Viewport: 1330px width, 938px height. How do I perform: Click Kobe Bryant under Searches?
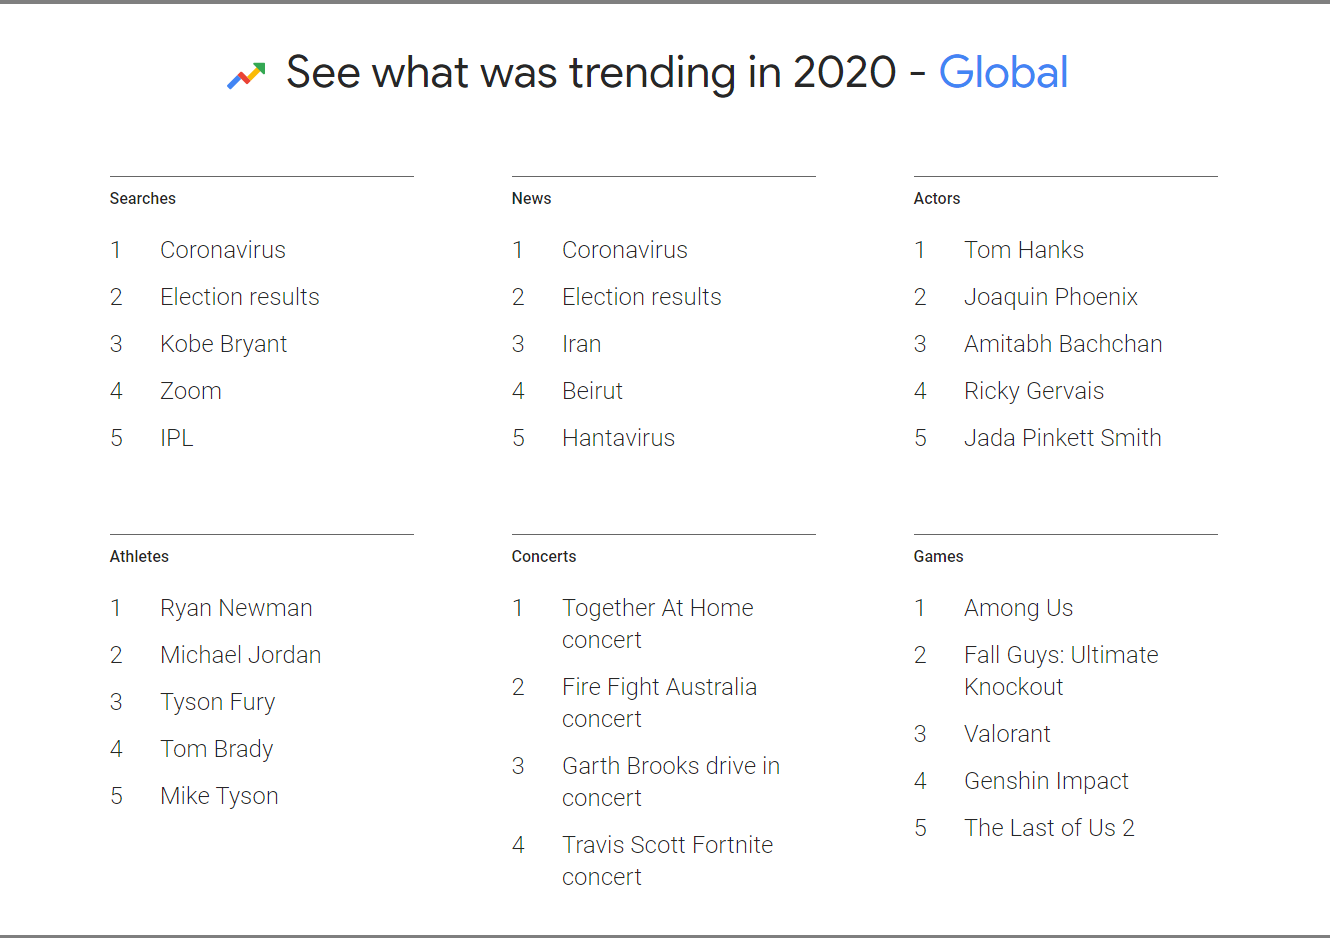point(223,343)
